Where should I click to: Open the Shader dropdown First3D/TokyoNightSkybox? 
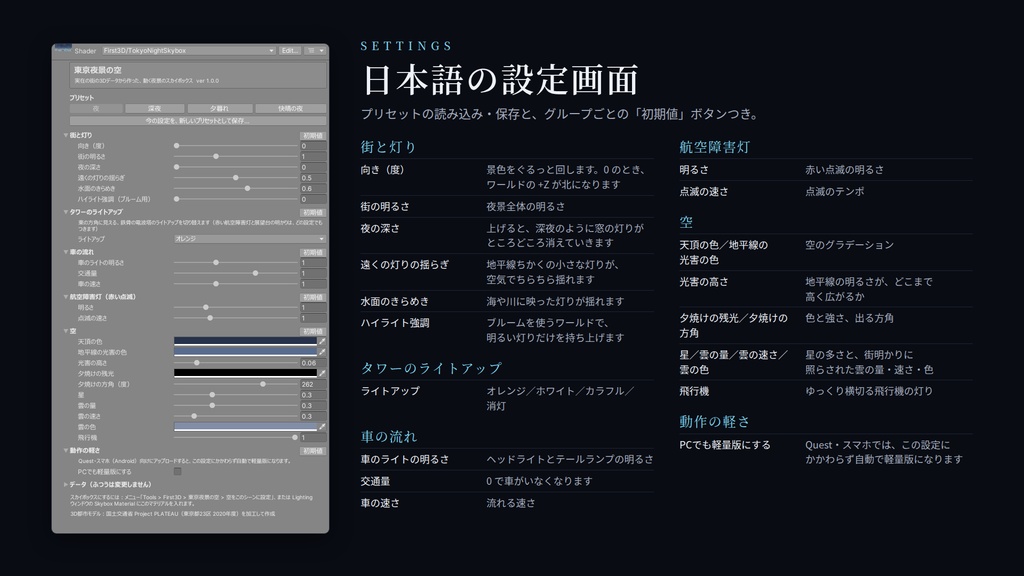(188, 50)
